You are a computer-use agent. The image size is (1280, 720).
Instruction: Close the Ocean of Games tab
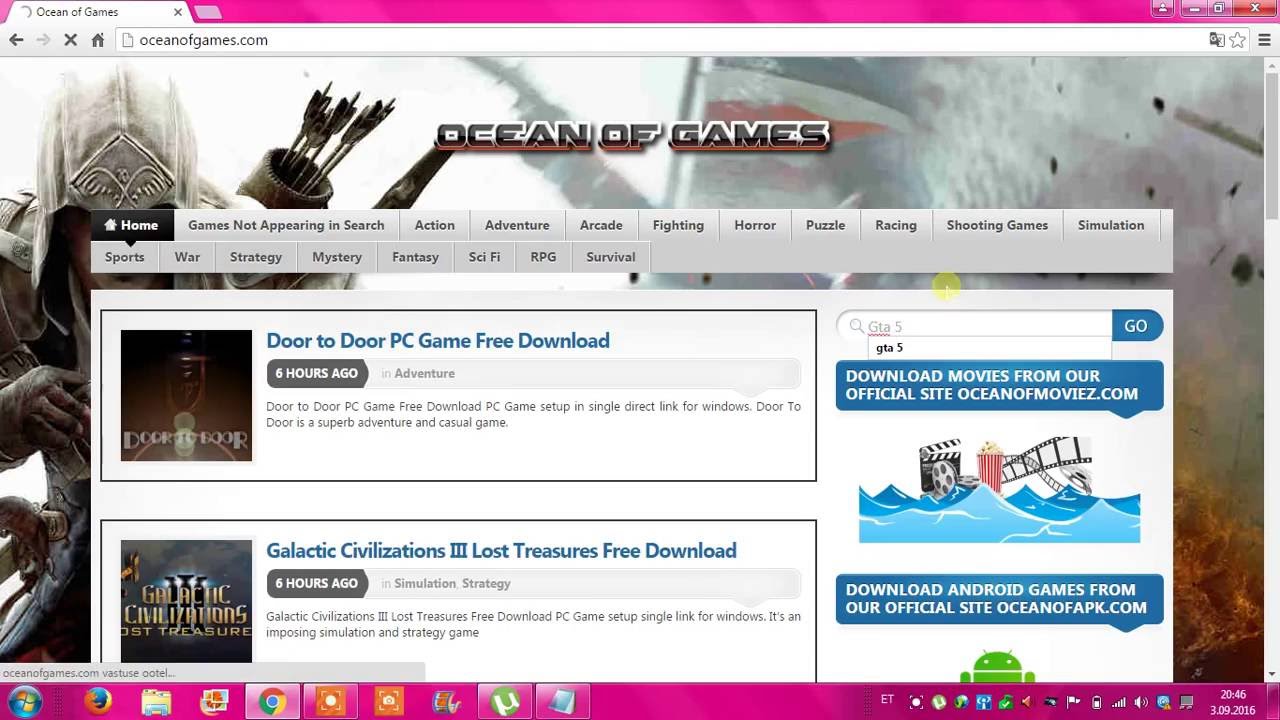click(179, 12)
